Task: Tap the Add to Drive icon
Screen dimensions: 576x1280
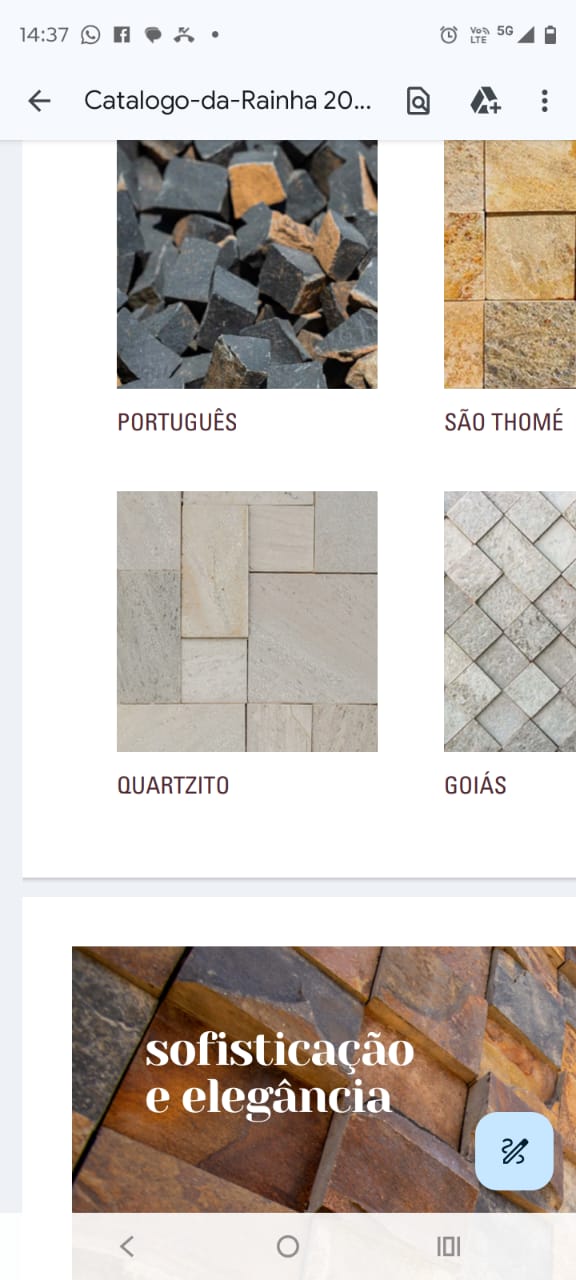Action: pos(485,100)
